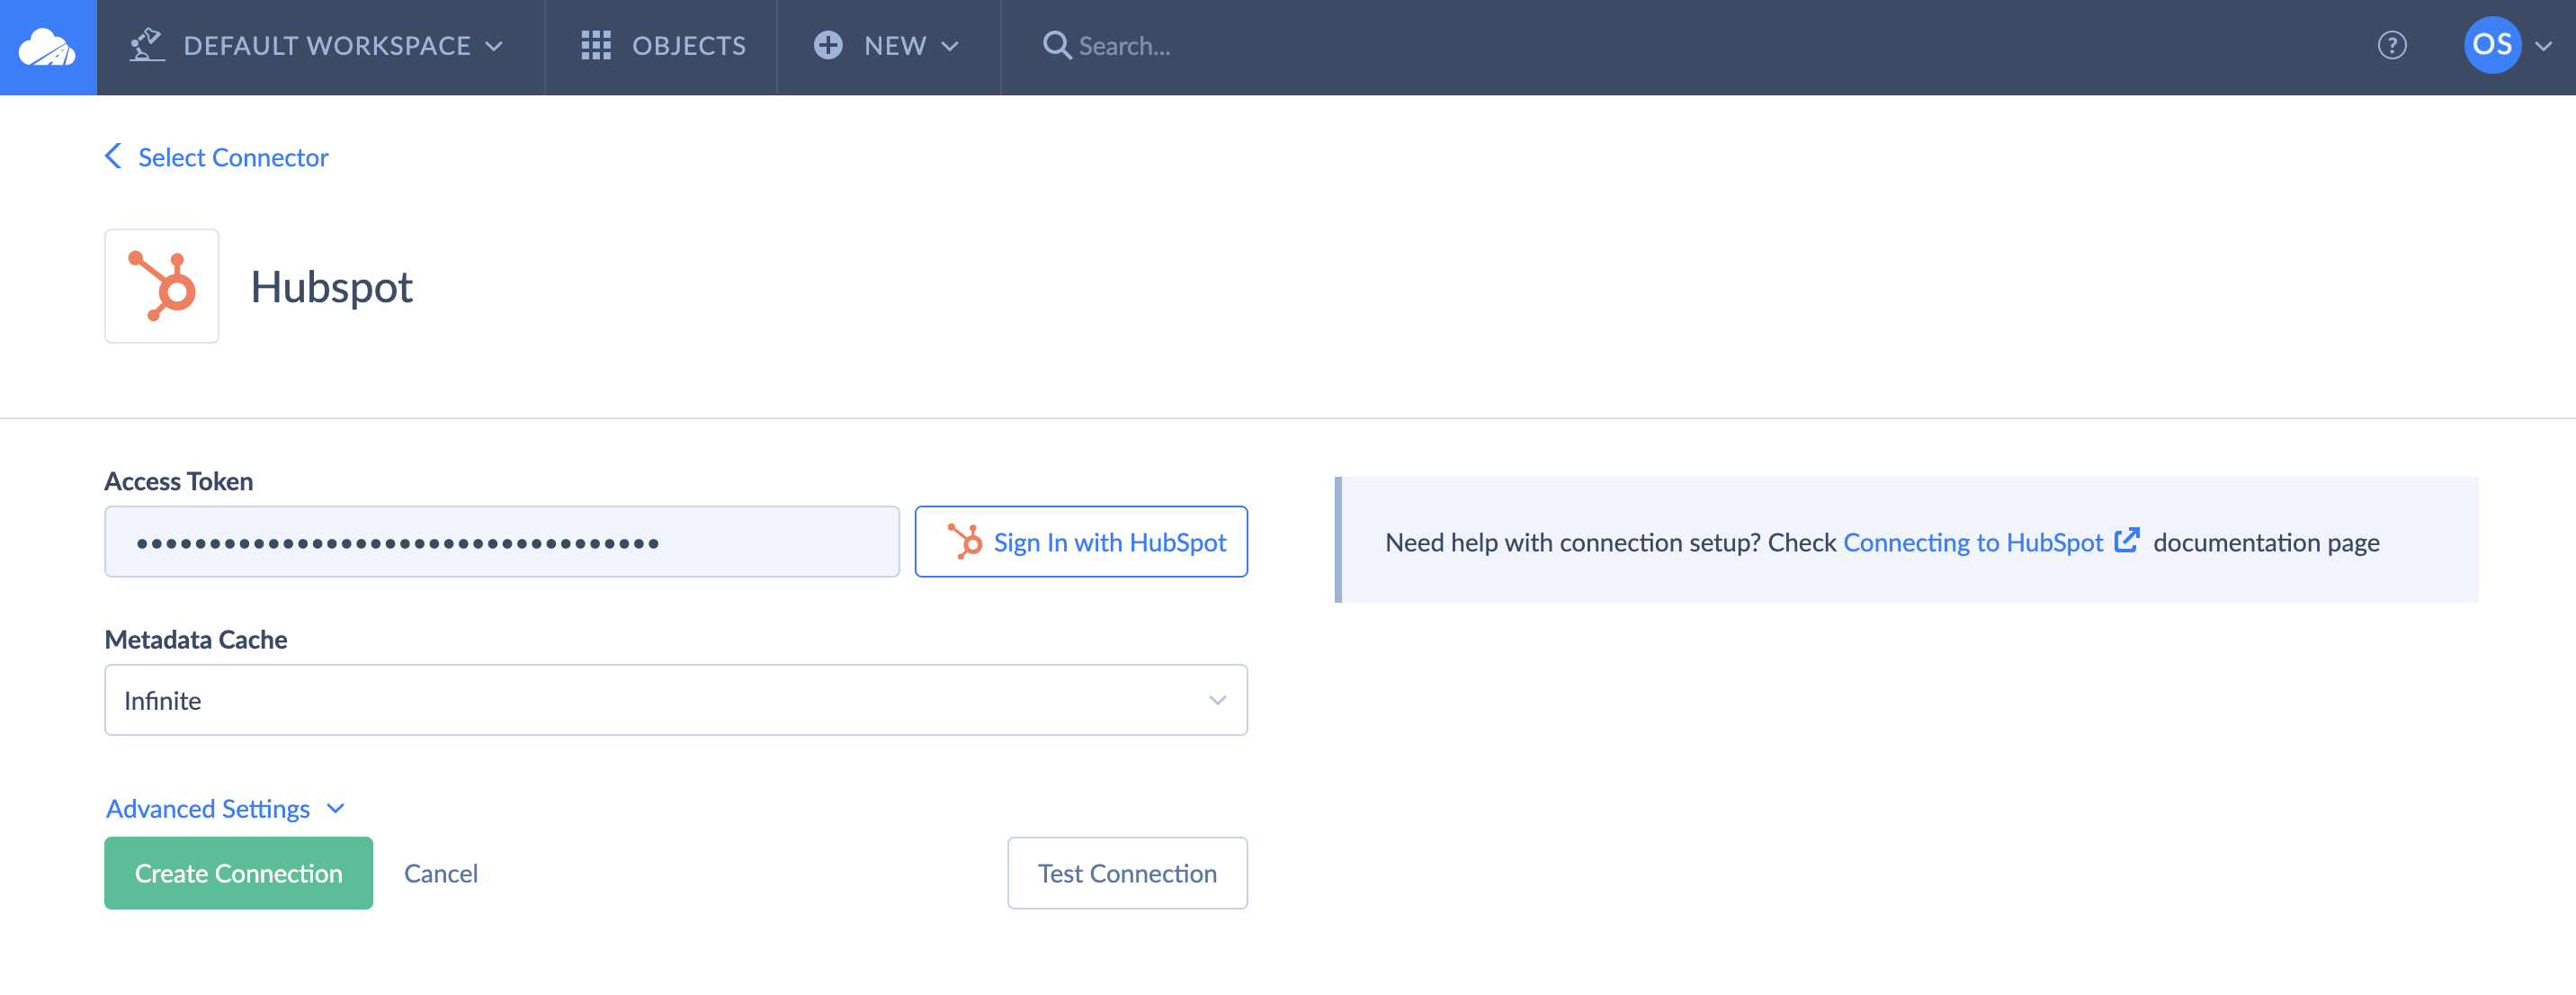
Task: Click the Skyvia cloud logo icon
Action: click(x=47, y=47)
